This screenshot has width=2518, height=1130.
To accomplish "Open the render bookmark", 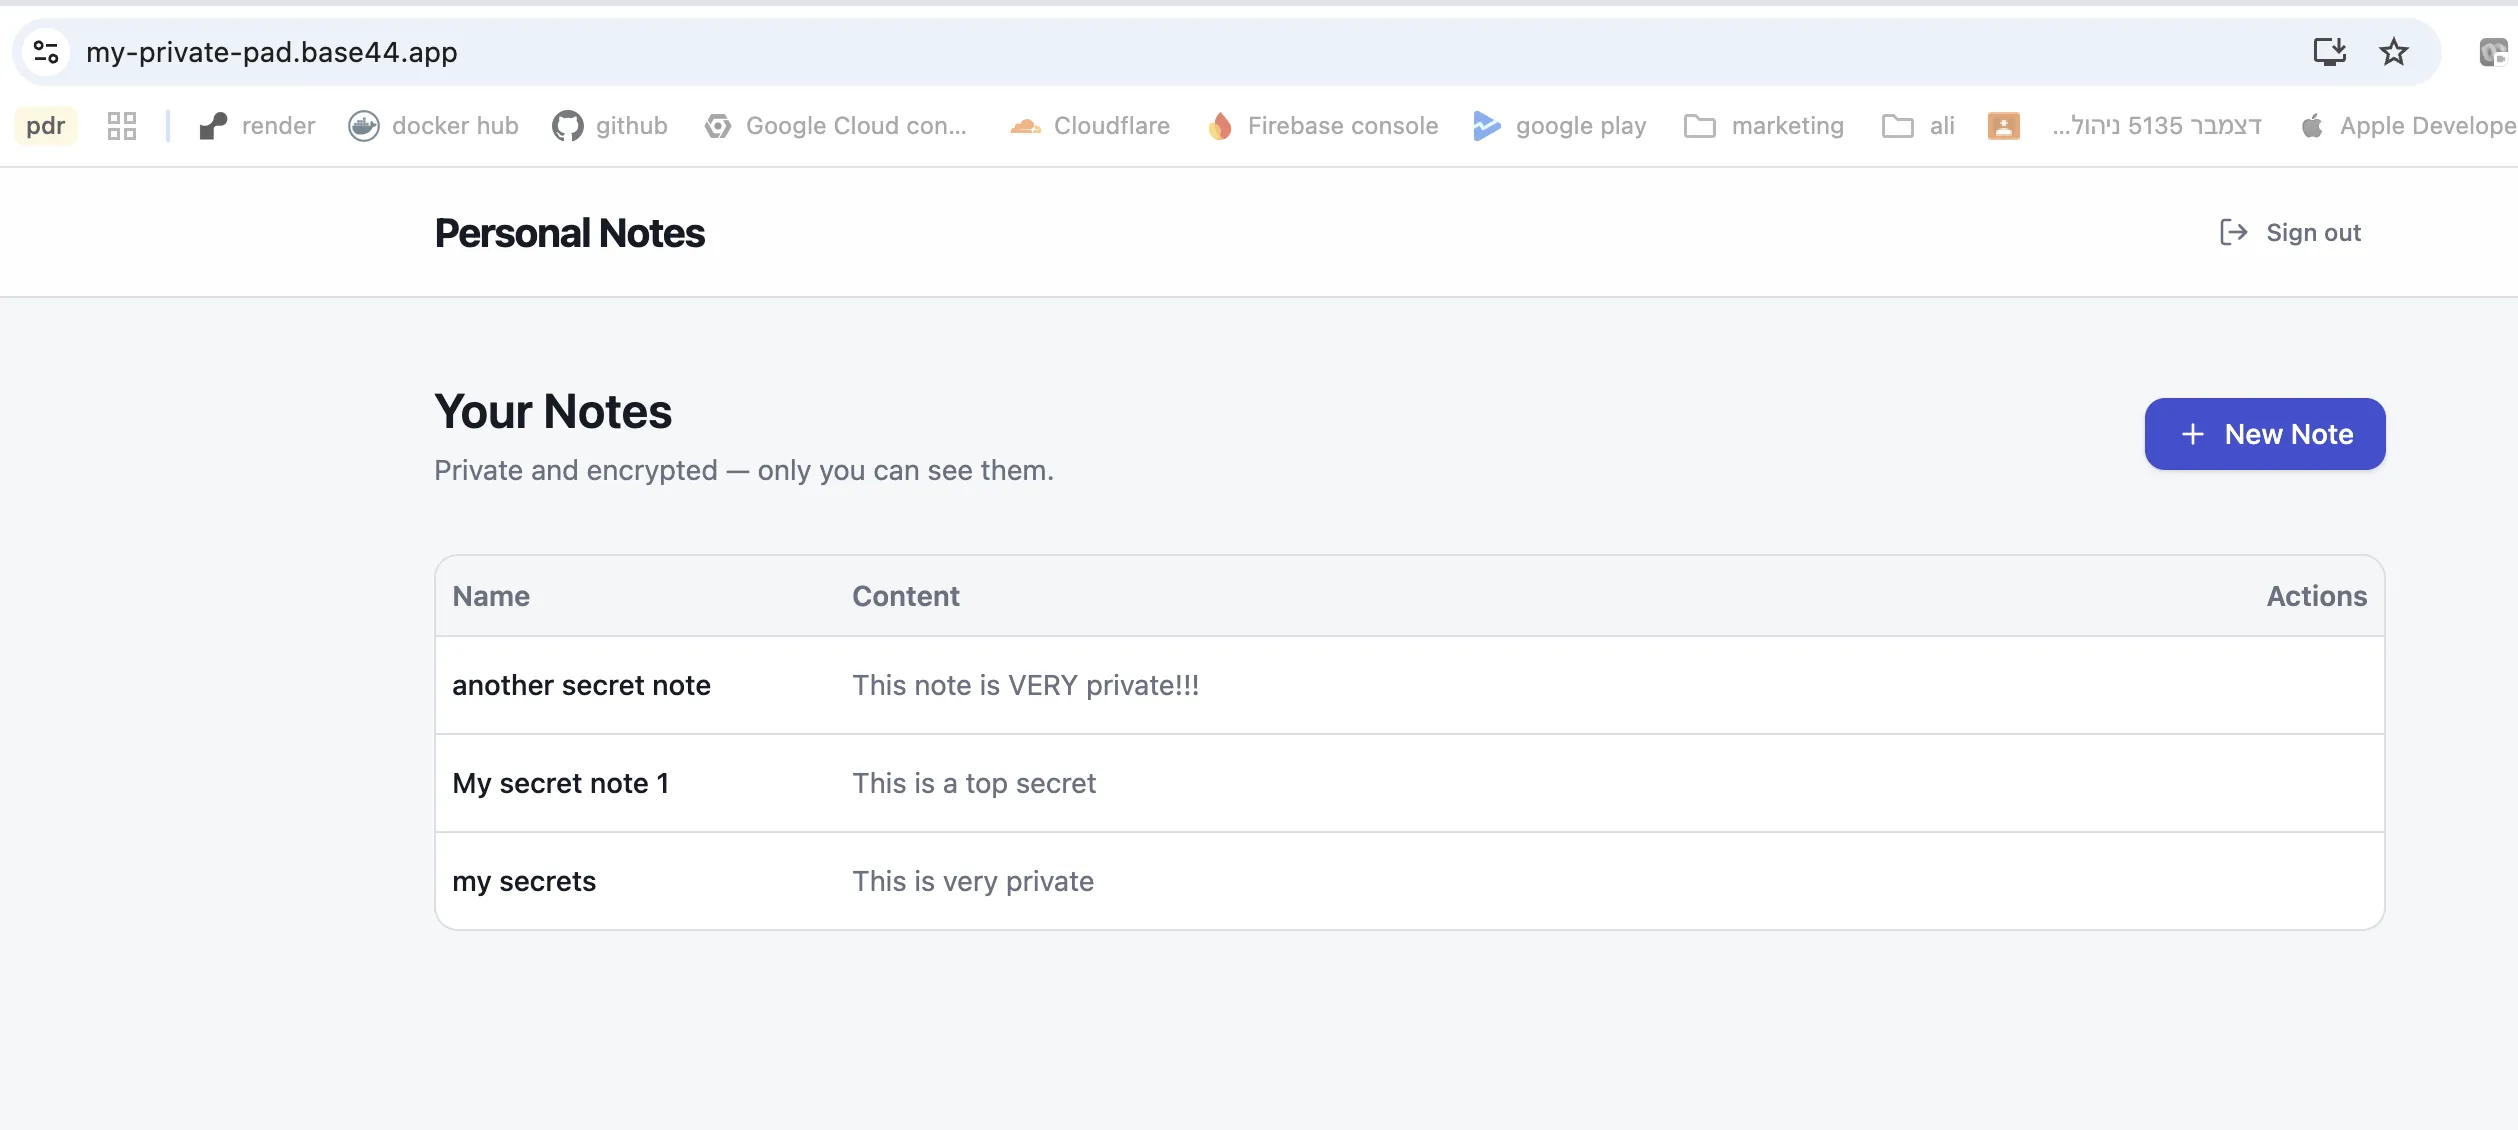I will click(257, 126).
